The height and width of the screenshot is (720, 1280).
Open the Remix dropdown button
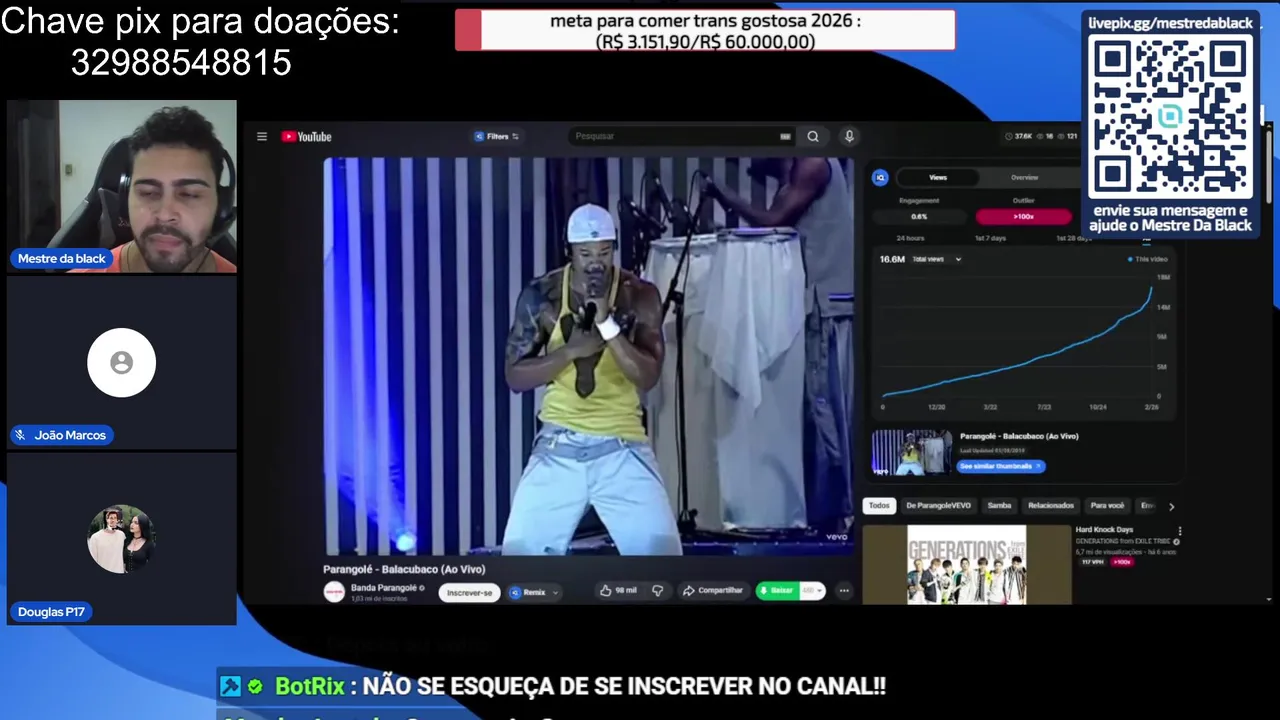point(533,592)
